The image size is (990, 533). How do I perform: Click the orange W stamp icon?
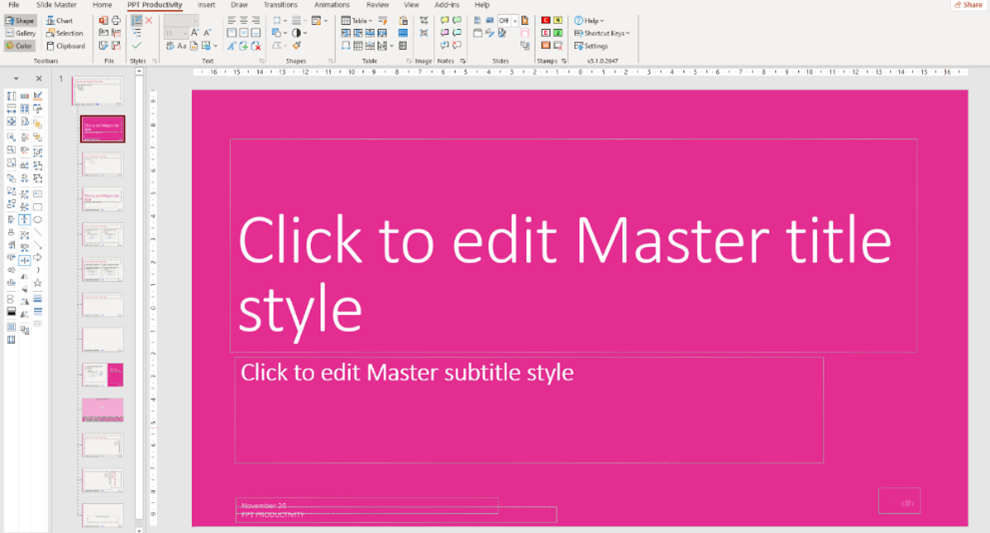546,45
